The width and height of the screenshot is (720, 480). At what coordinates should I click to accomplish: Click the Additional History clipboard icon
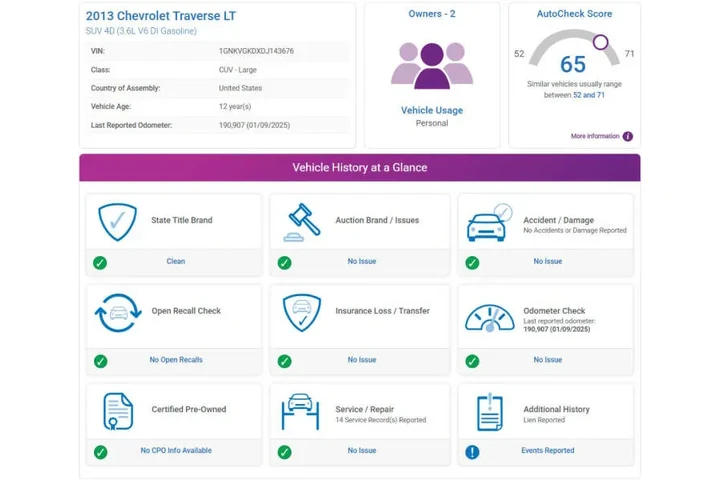489,411
